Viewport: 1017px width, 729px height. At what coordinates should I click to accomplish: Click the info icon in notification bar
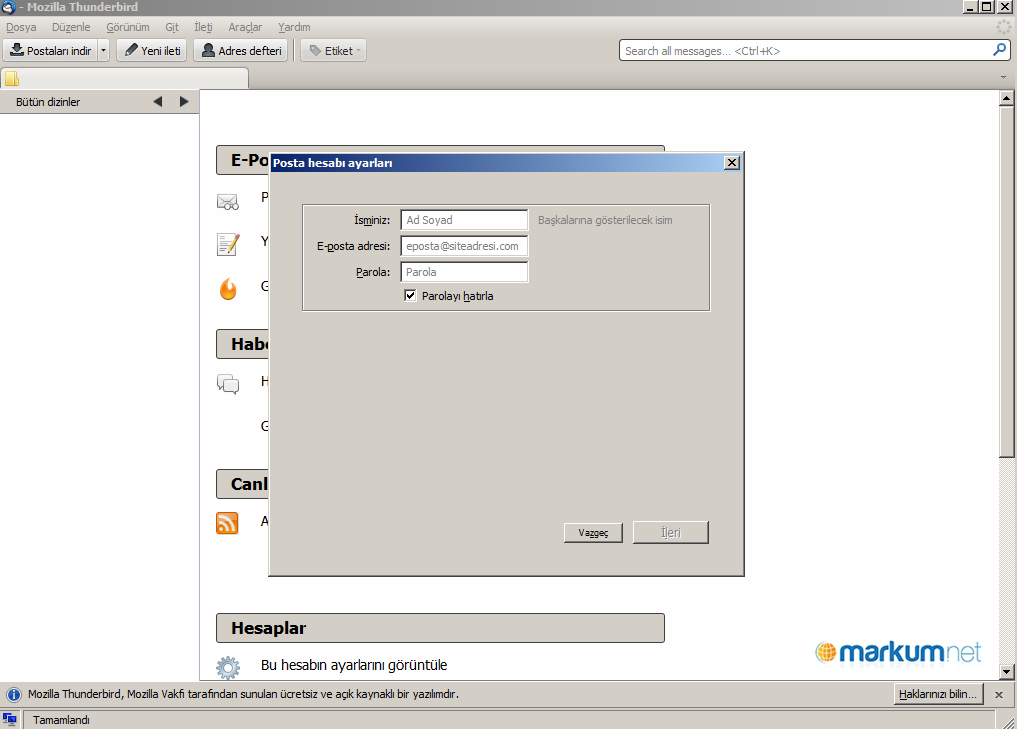(x=13, y=695)
